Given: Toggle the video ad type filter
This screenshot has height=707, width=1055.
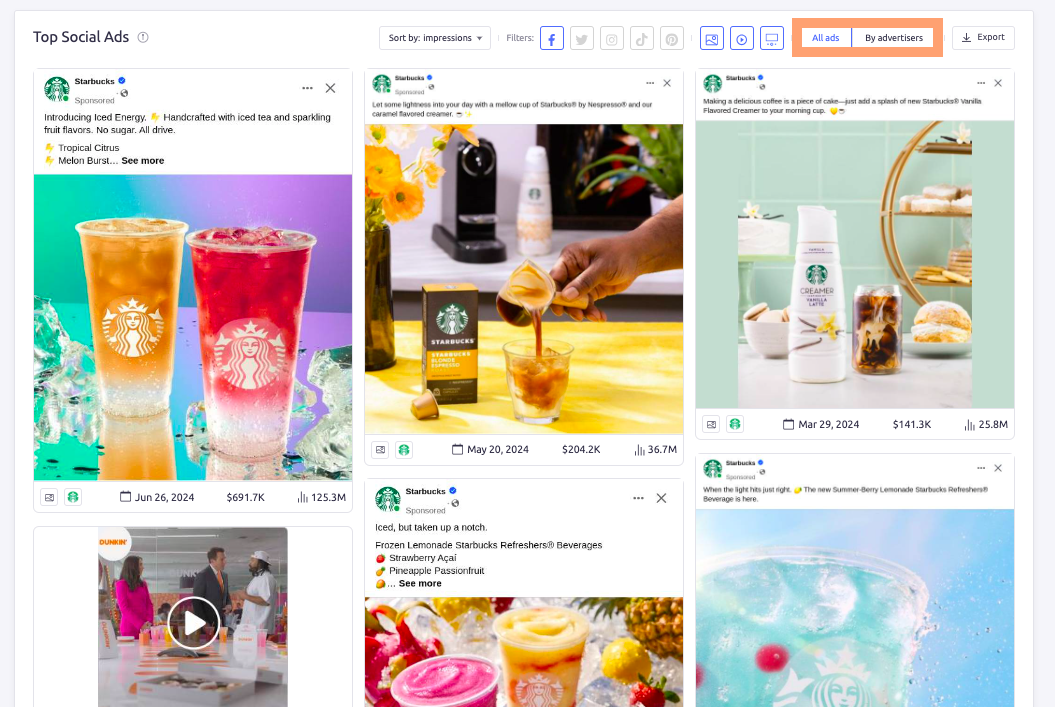Looking at the screenshot, I should click(x=741, y=37).
